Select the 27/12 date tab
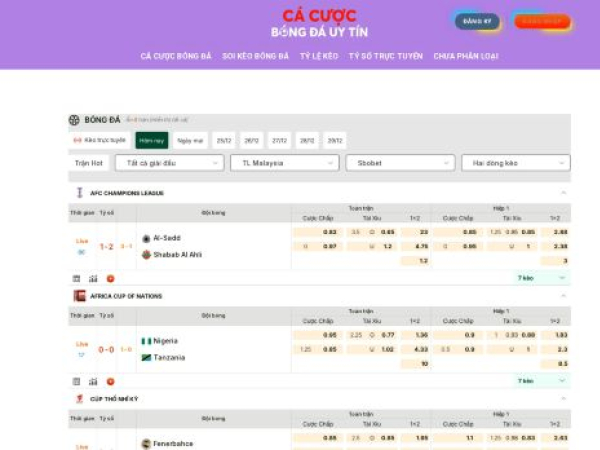This screenshot has width=600, height=450. tap(279, 140)
